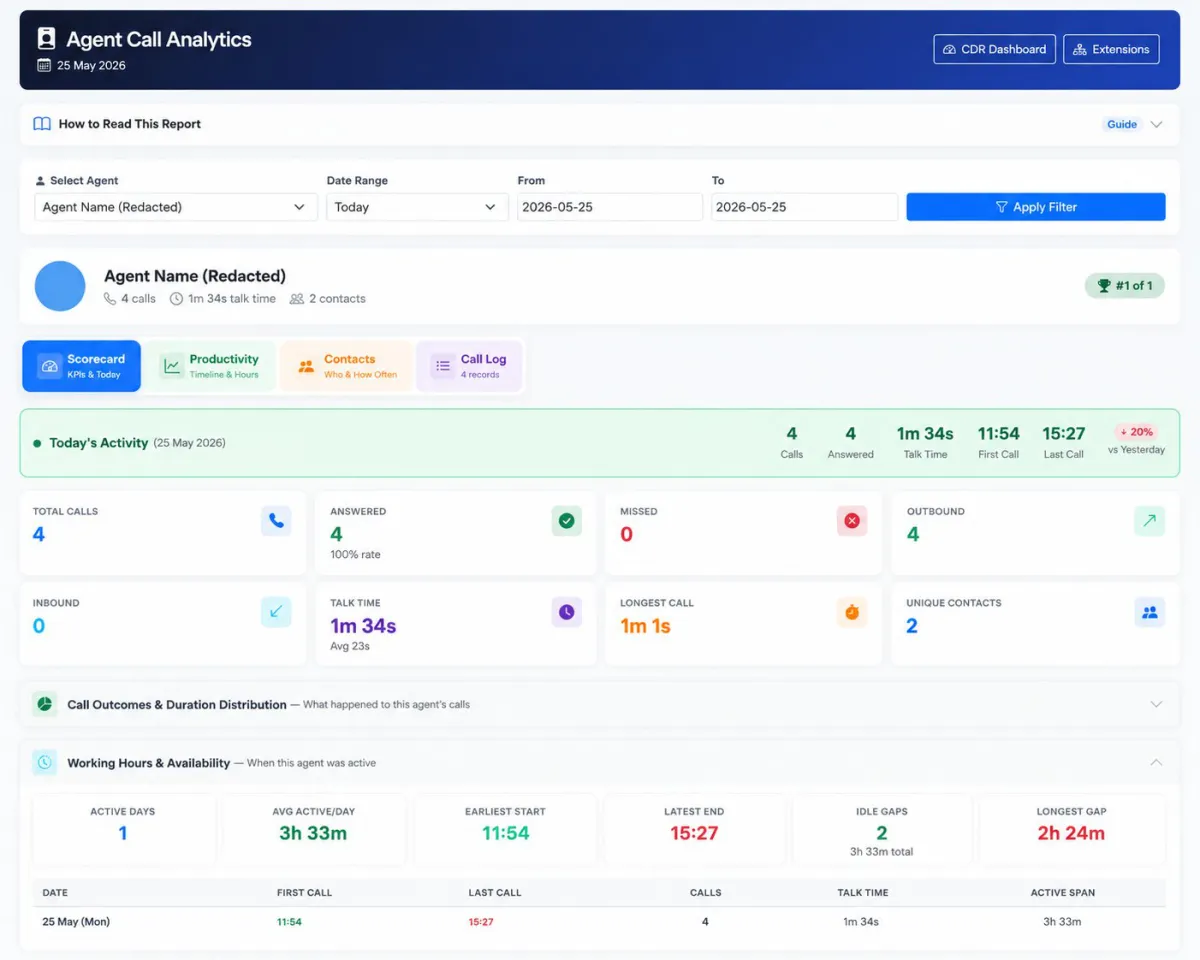This screenshot has width=1200, height=960.
Task: Click the clock icon beside 1m 34s talk time
Action: point(176,299)
